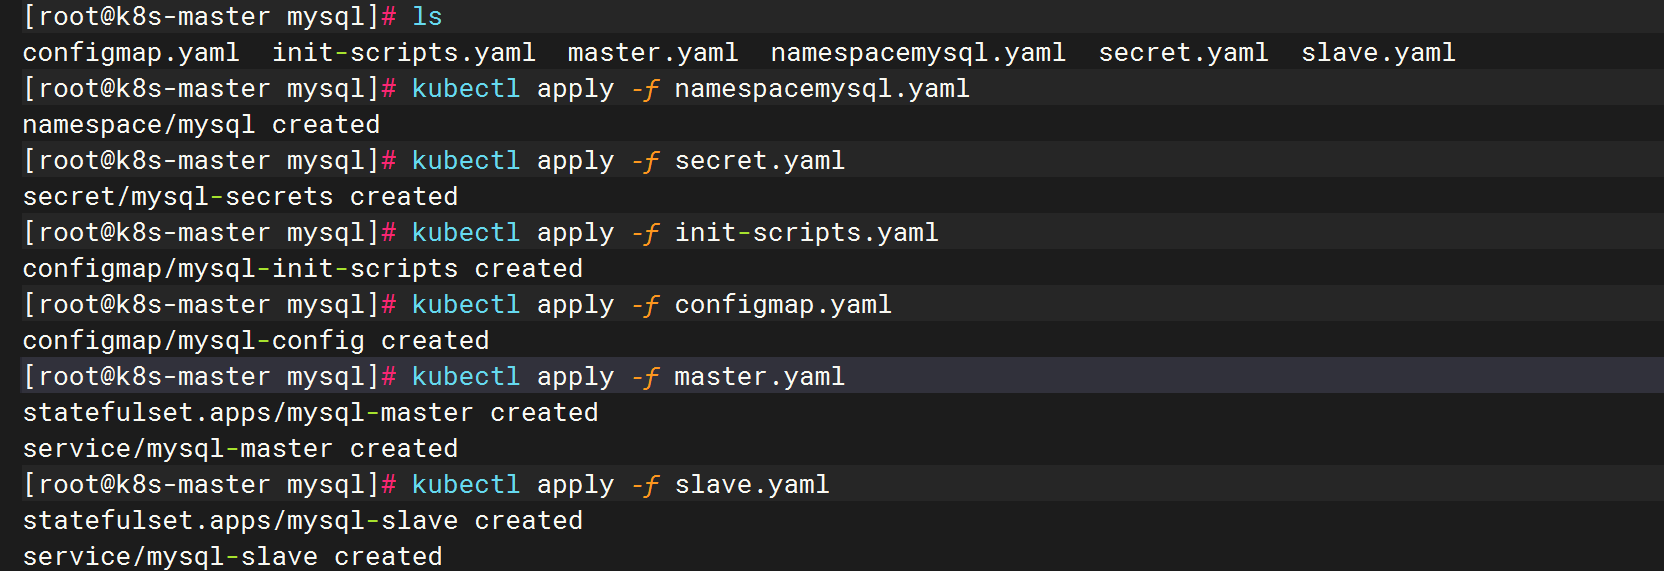
Task: Click the output 'statefulset.apps/mysql-master created'
Action: [x=310, y=413]
